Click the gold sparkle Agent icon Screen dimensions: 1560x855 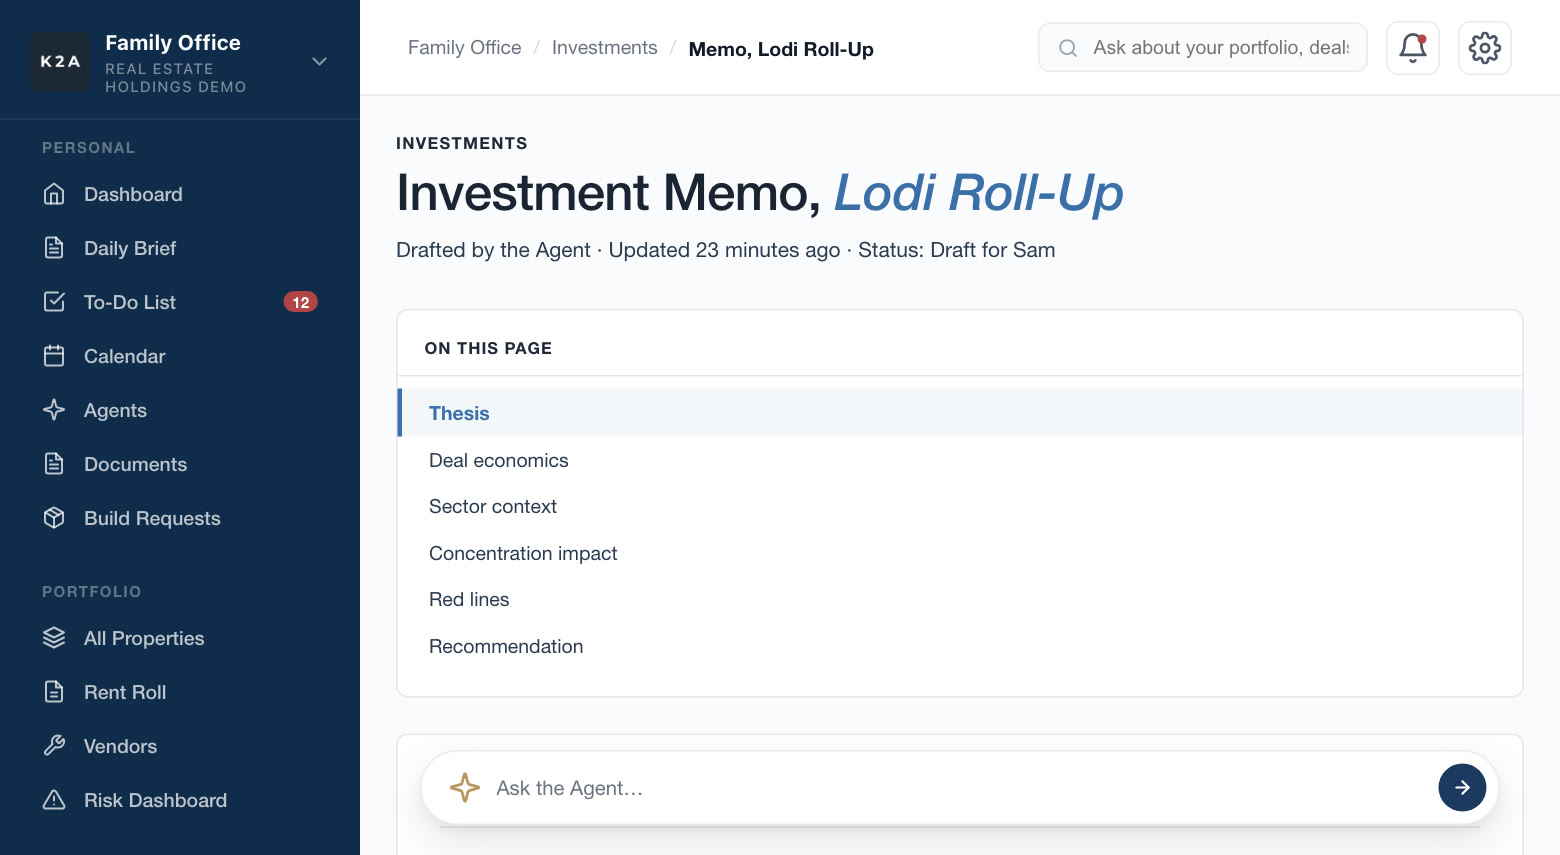(465, 788)
